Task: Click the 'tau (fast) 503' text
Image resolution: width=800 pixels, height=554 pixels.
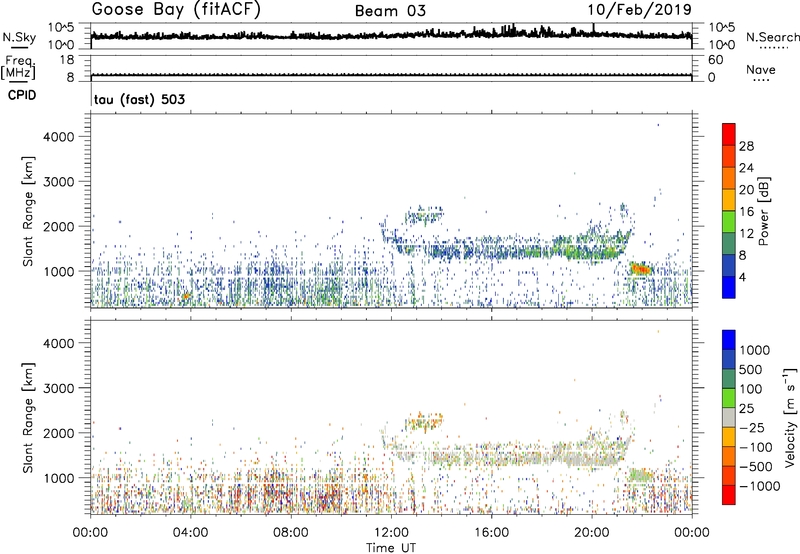Action: click(139, 99)
